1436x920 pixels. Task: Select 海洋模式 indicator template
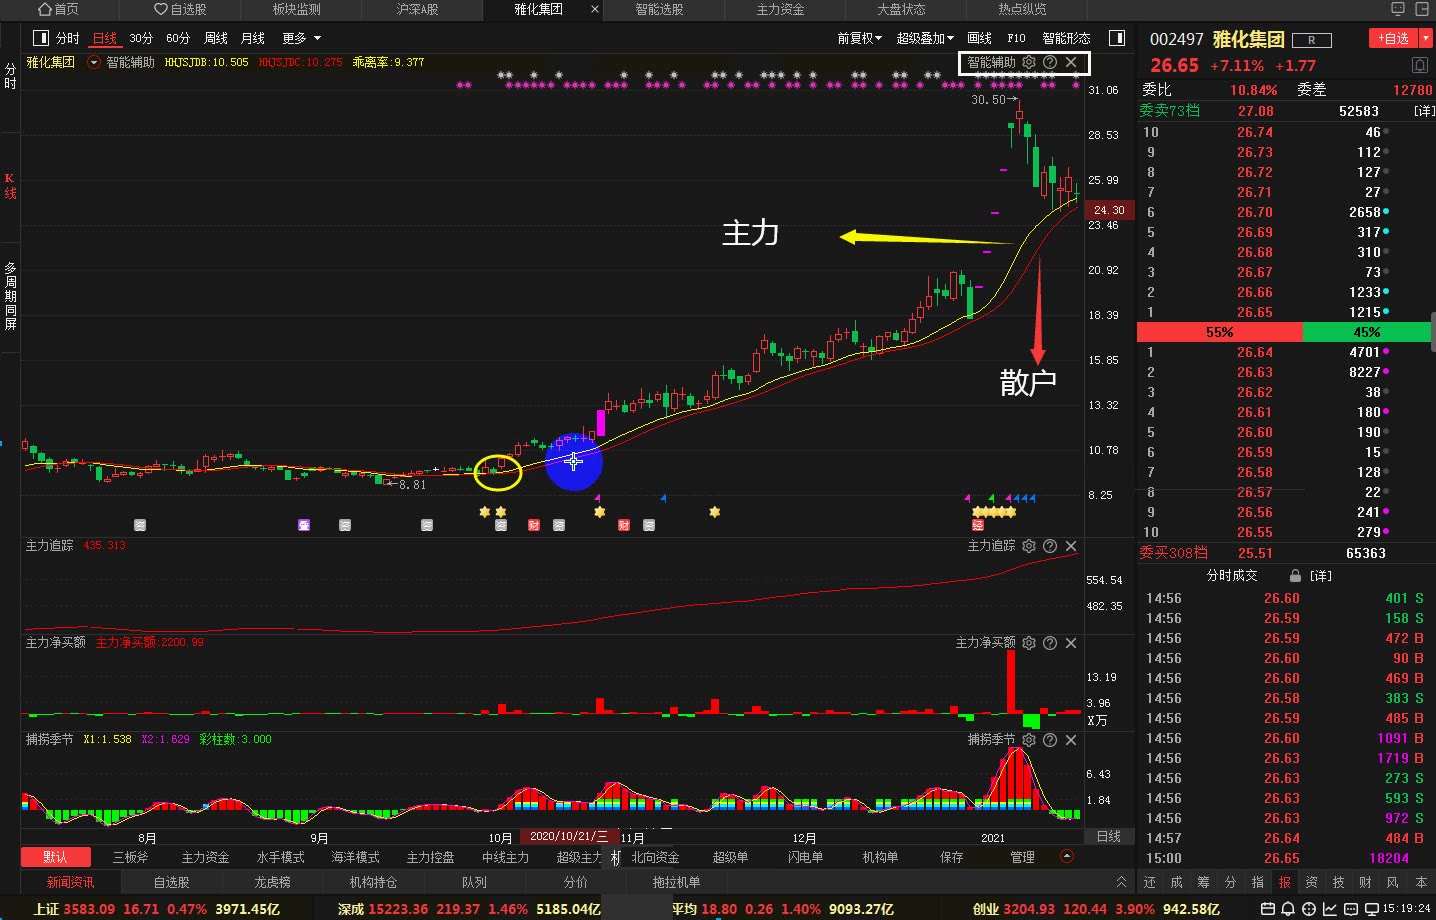[x=355, y=857]
